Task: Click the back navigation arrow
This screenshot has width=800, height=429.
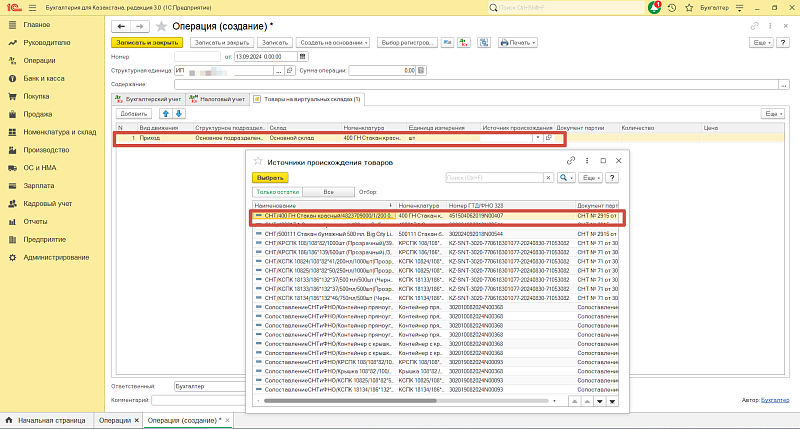Action: [x=121, y=25]
